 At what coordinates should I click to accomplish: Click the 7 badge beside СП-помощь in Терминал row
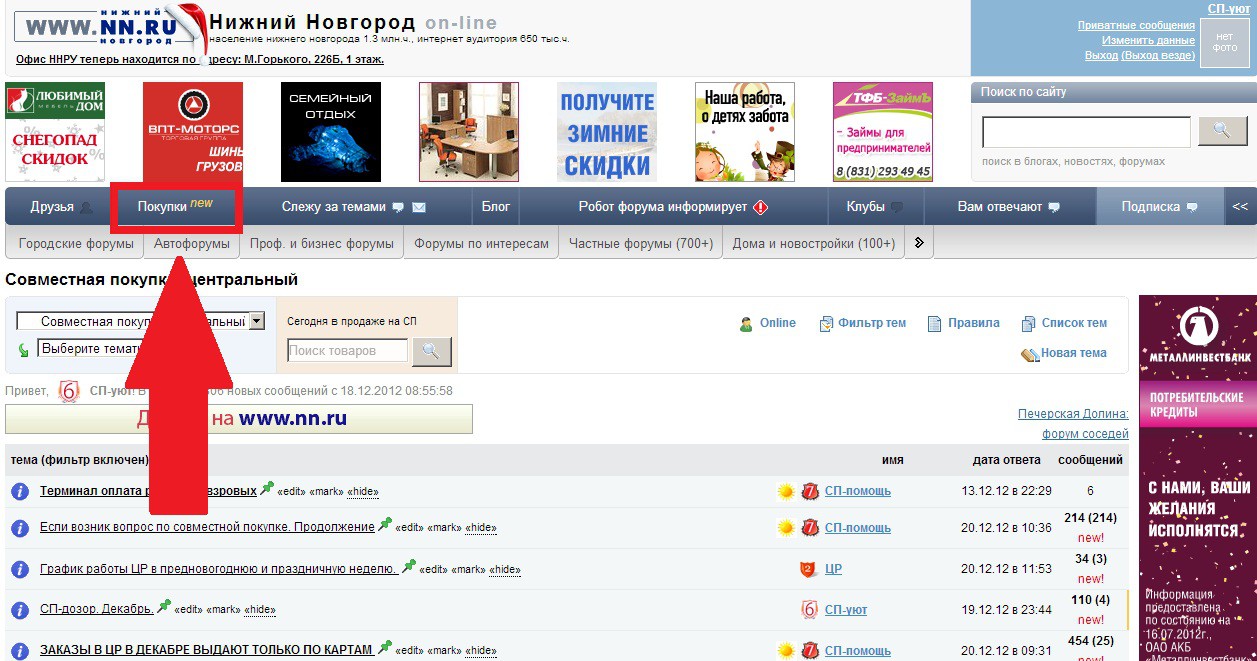point(810,491)
